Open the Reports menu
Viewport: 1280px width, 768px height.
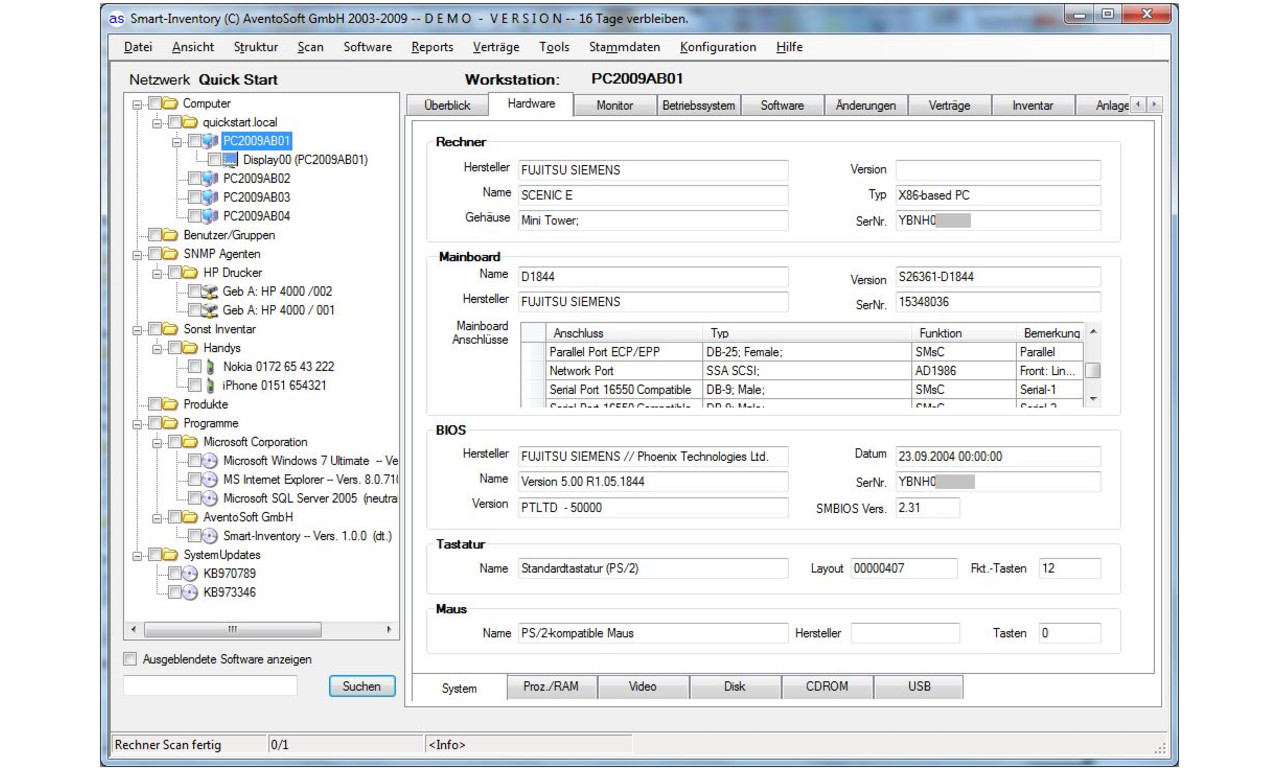[432, 47]
